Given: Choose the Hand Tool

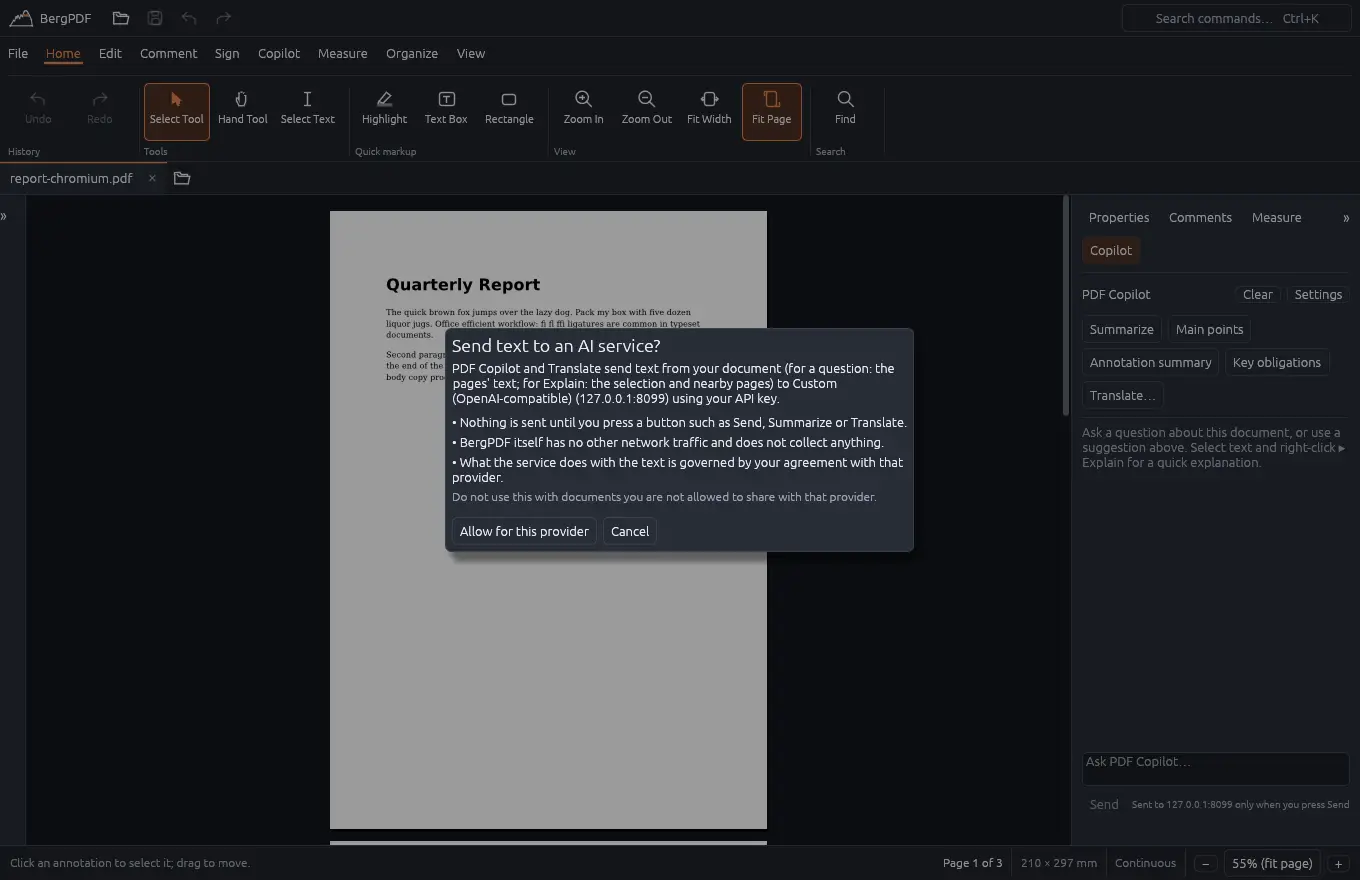Looking at the screenshot, I should [x=243, y=111].
